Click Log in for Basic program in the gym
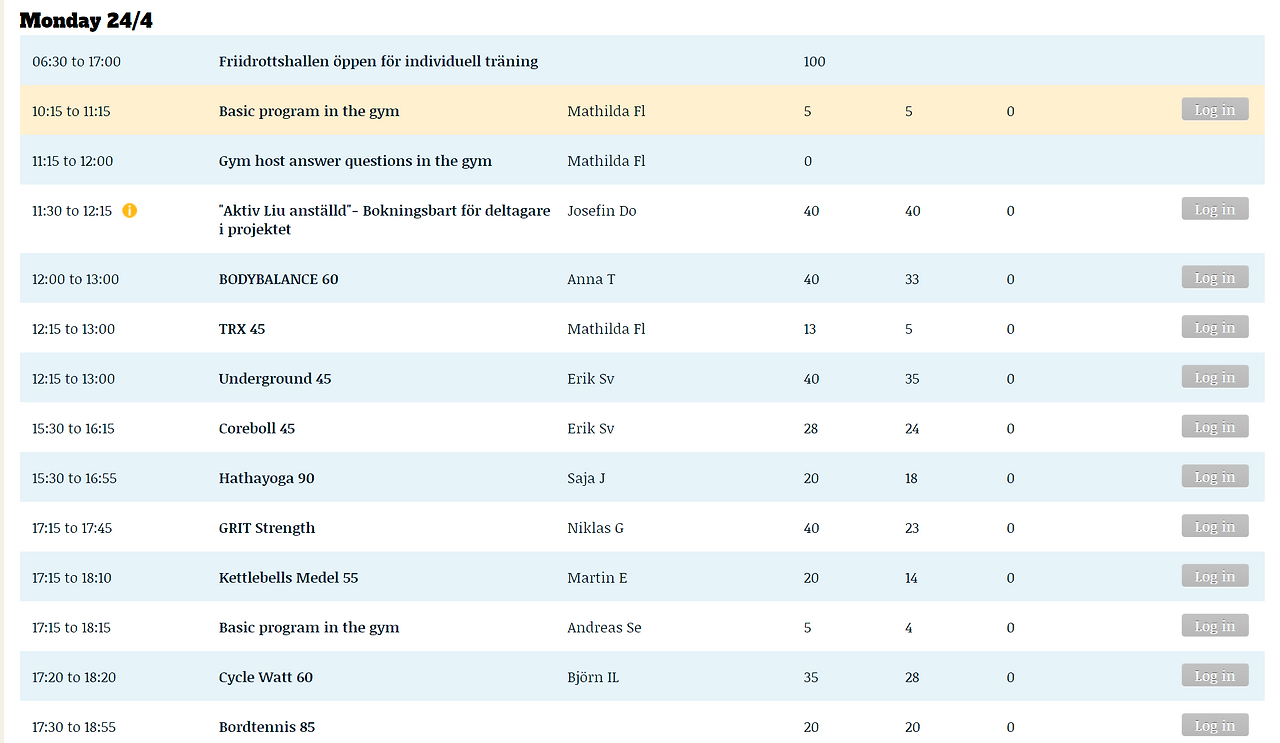1280x743 pixels. coord(1214,109)
